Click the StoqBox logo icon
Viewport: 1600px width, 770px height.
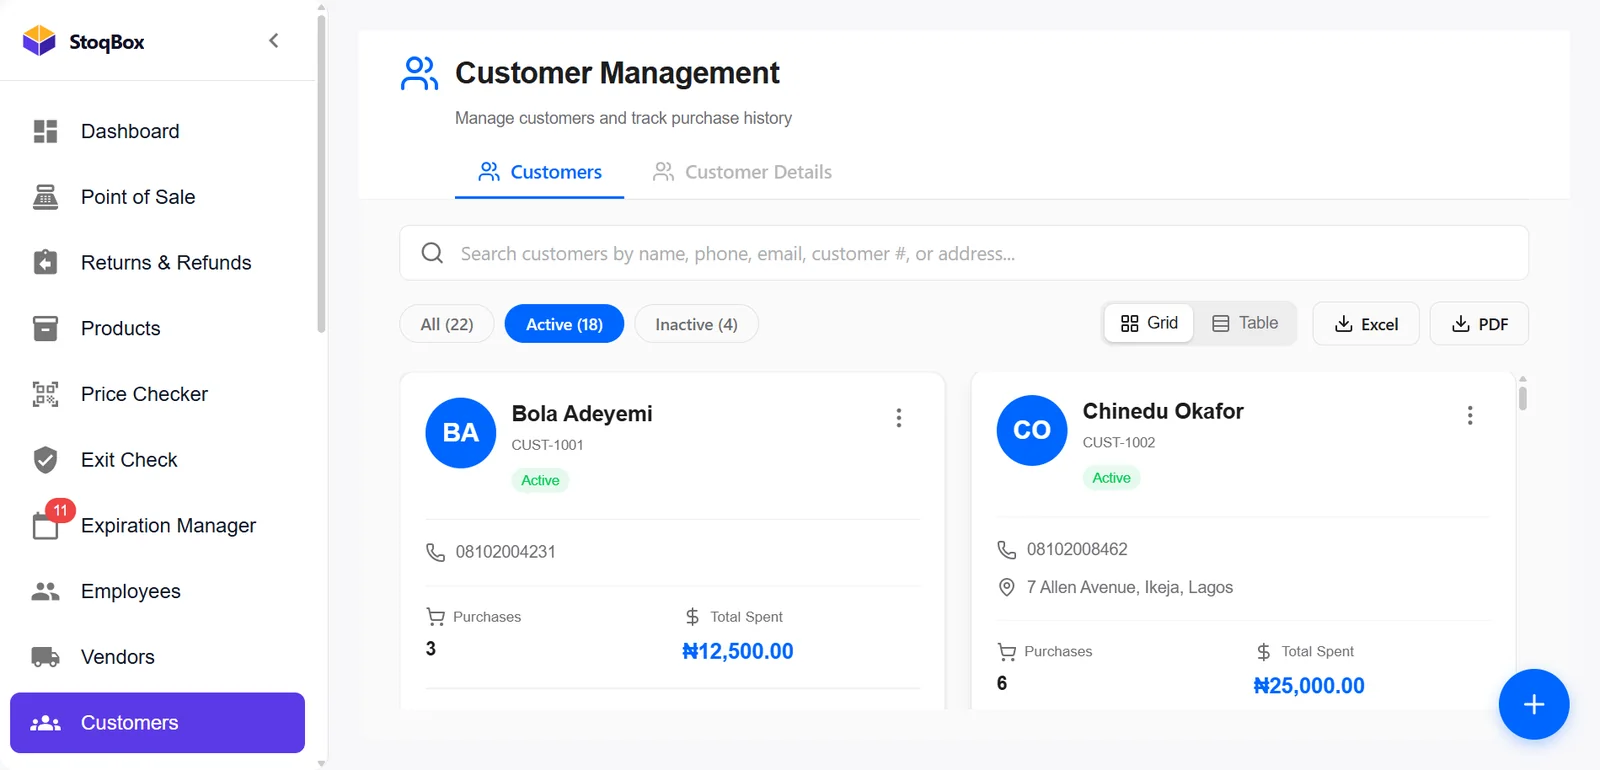click(x=39, y=40)
